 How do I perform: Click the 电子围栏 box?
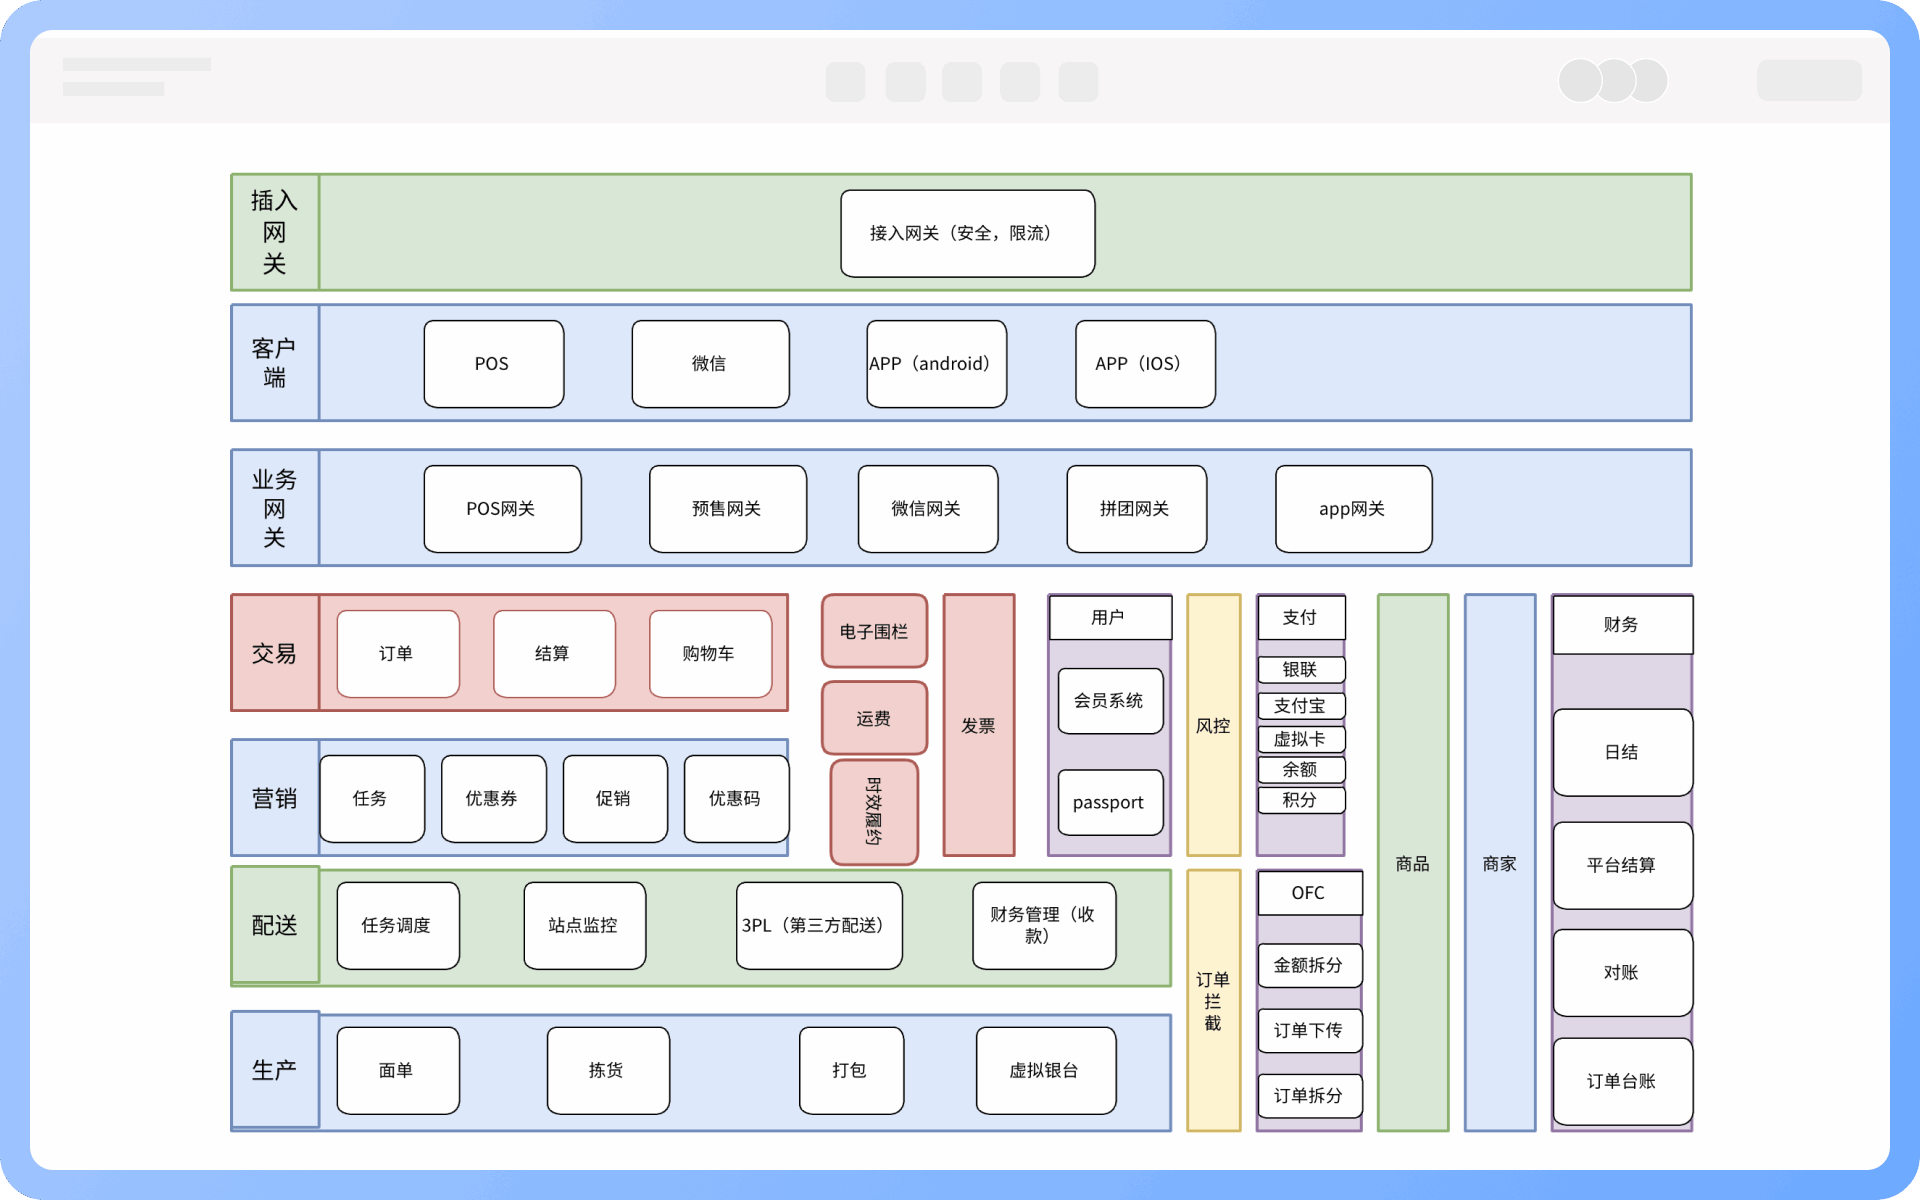[874, 631]
